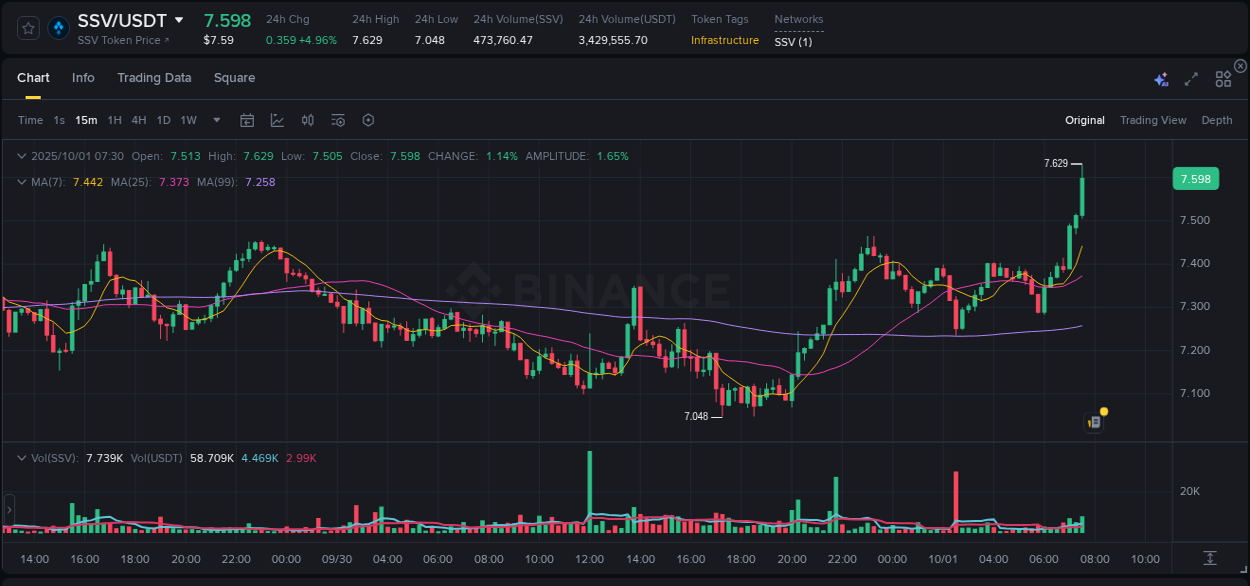Open the calendar date-jump tool

[247, 120]
